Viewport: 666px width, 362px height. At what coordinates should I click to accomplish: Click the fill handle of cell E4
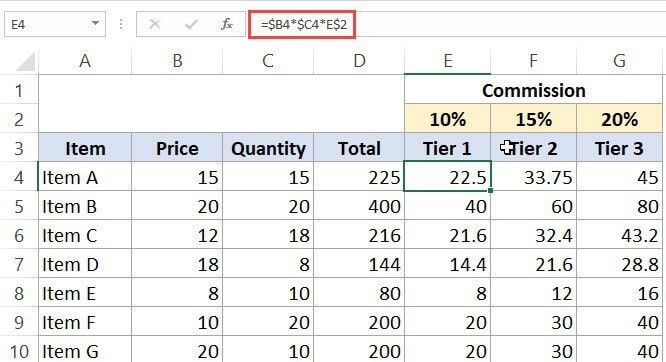[x=491, y=191]
